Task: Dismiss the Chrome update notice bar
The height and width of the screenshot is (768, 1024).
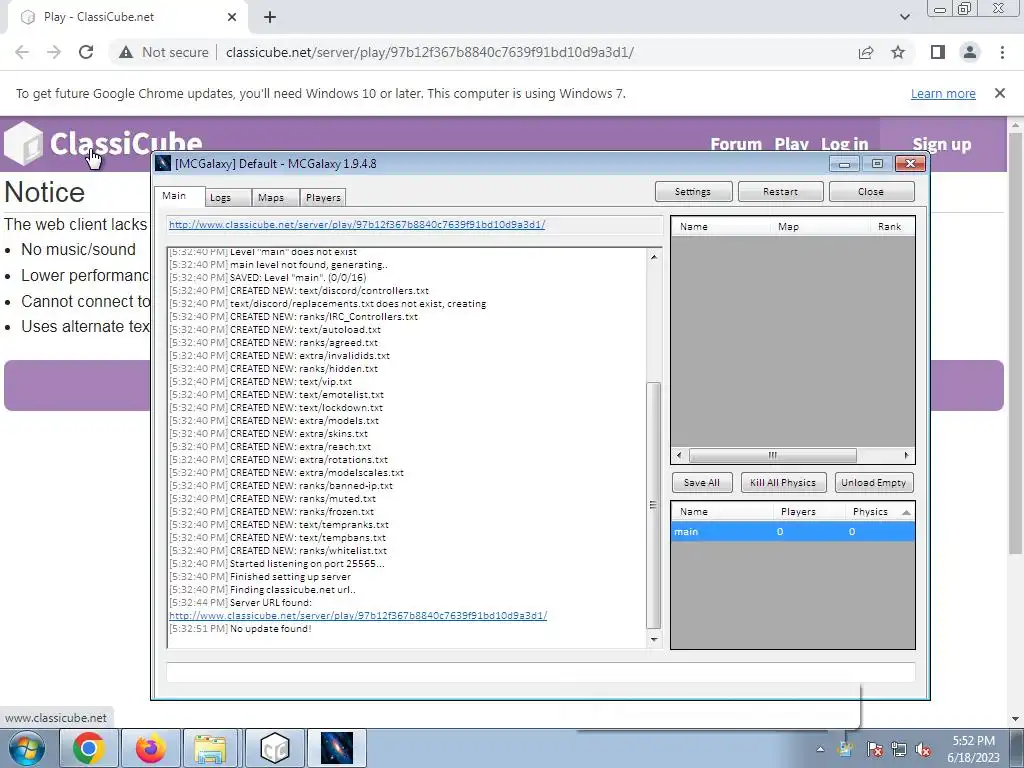Action: [x=1000, y=93]
